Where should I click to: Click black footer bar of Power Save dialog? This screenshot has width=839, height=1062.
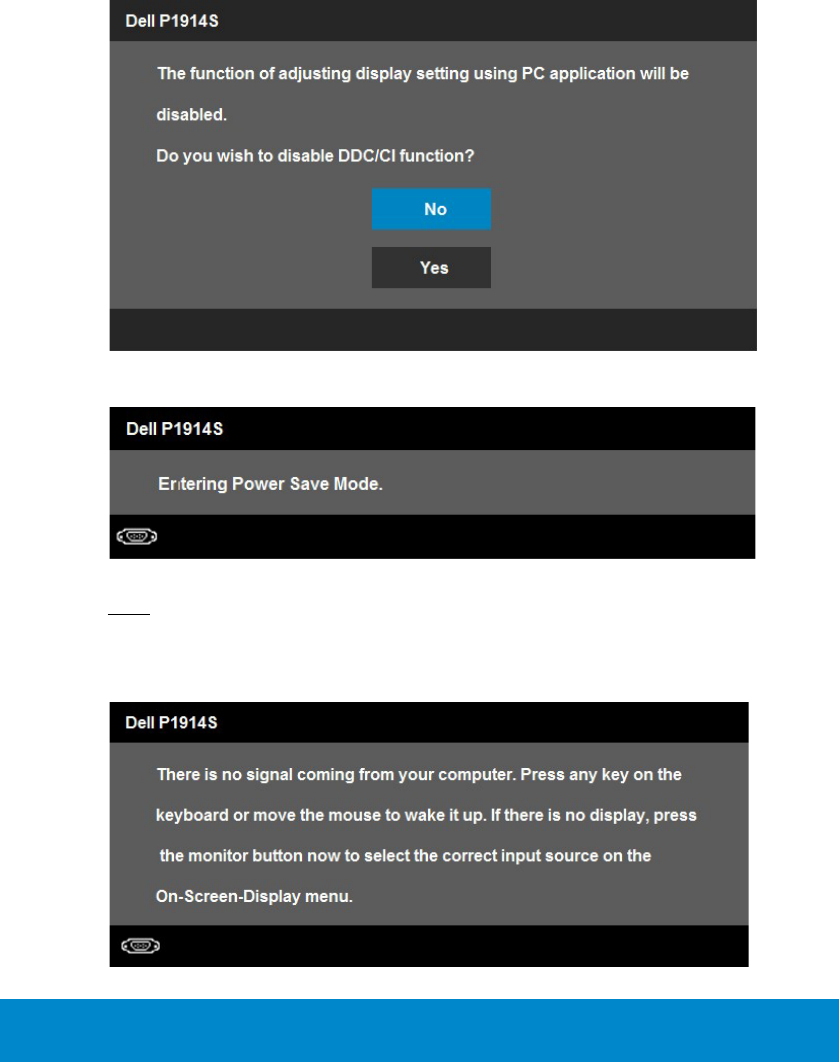click(x=450, y=537)
